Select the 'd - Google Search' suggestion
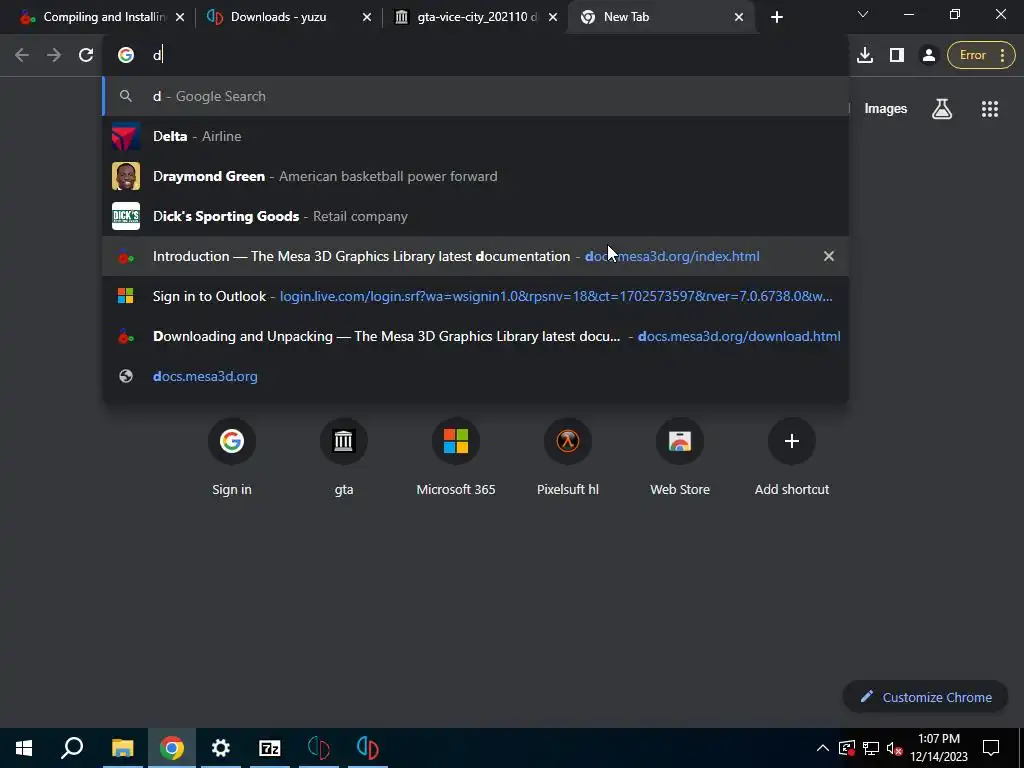Image resolution: width=1024 pixels, height=768 pixels. 475,96
